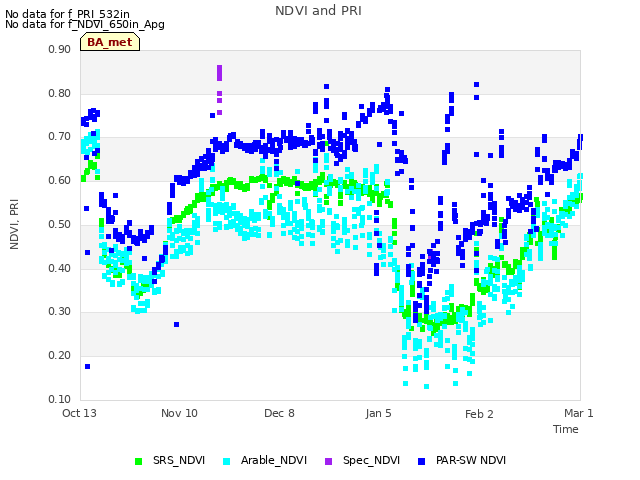The image size is (640, 480).
Task: Click the 0.50 y-axis tick label
Action: tap(59, 224)
